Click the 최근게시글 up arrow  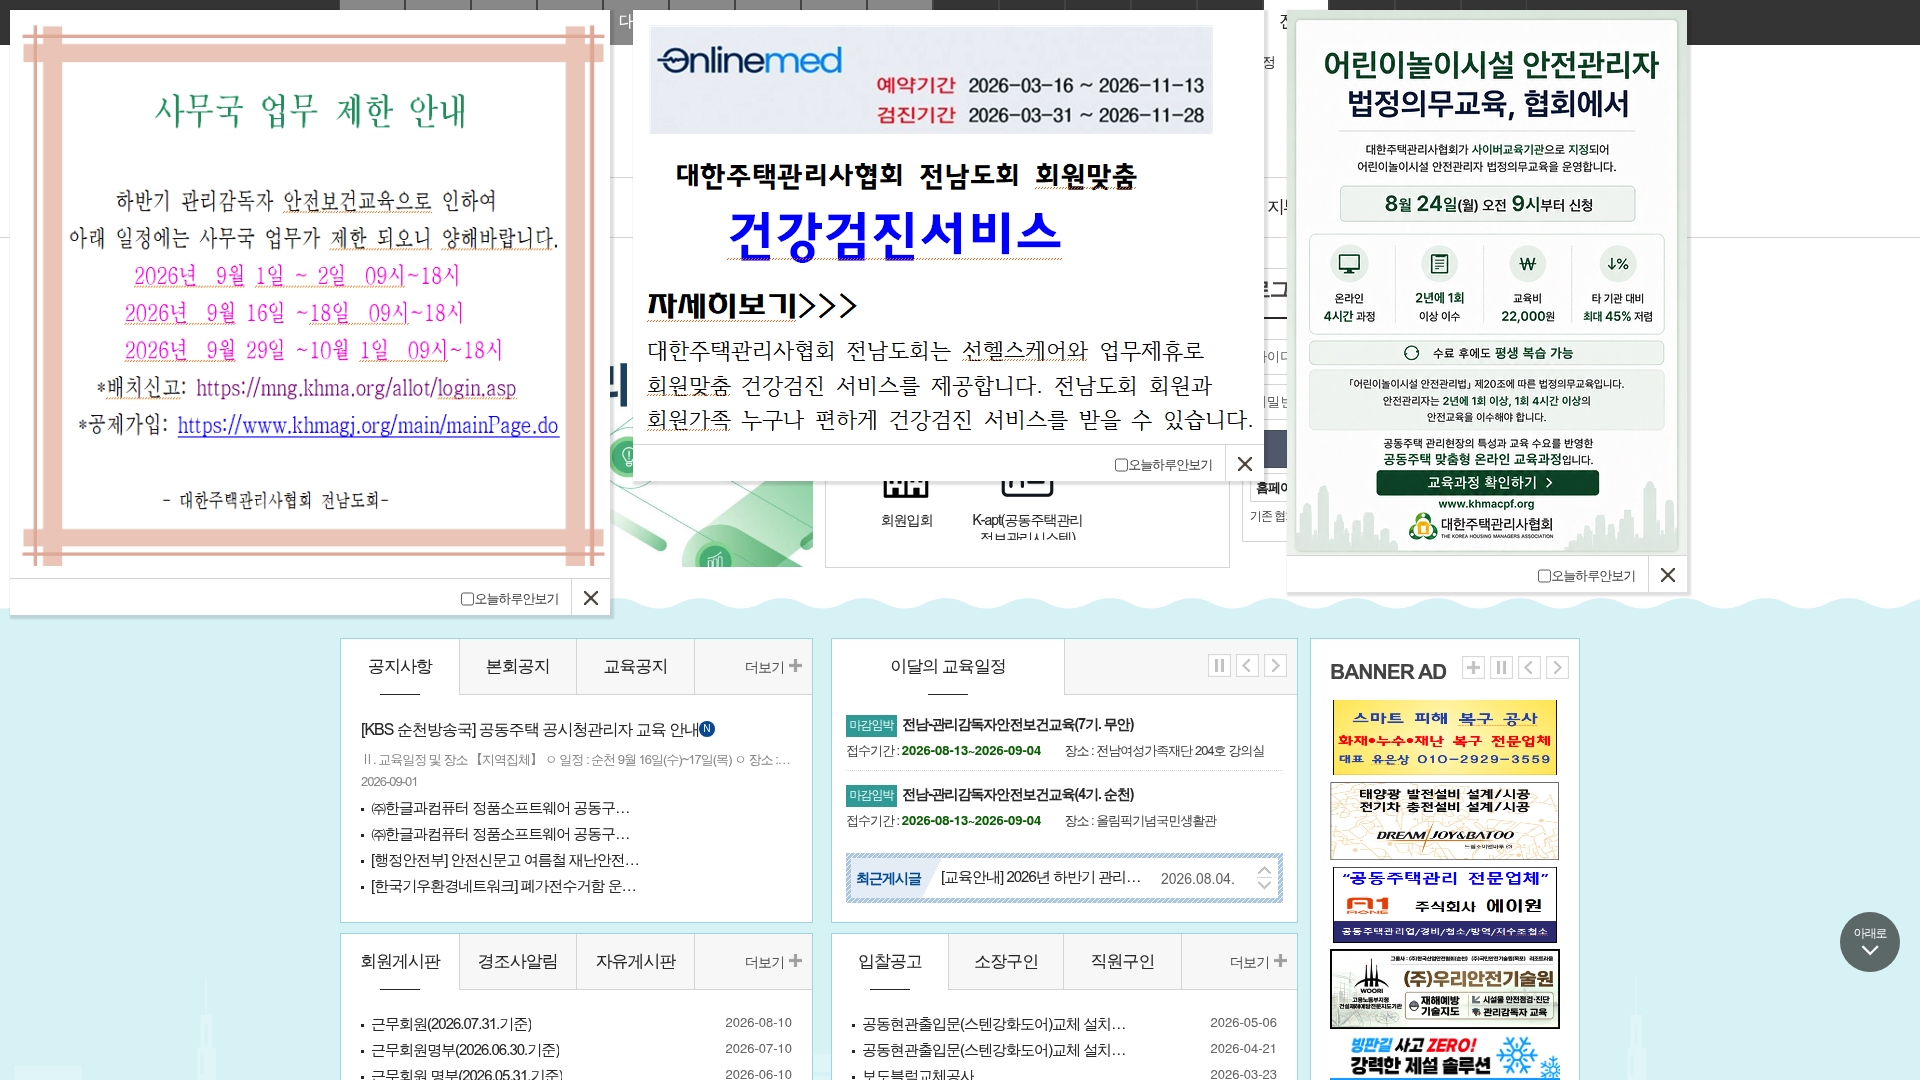tap(1264, 871)
